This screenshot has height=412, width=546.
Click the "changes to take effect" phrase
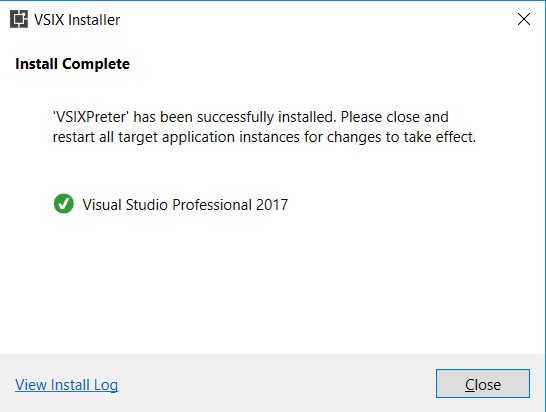(x=401, y=137)
